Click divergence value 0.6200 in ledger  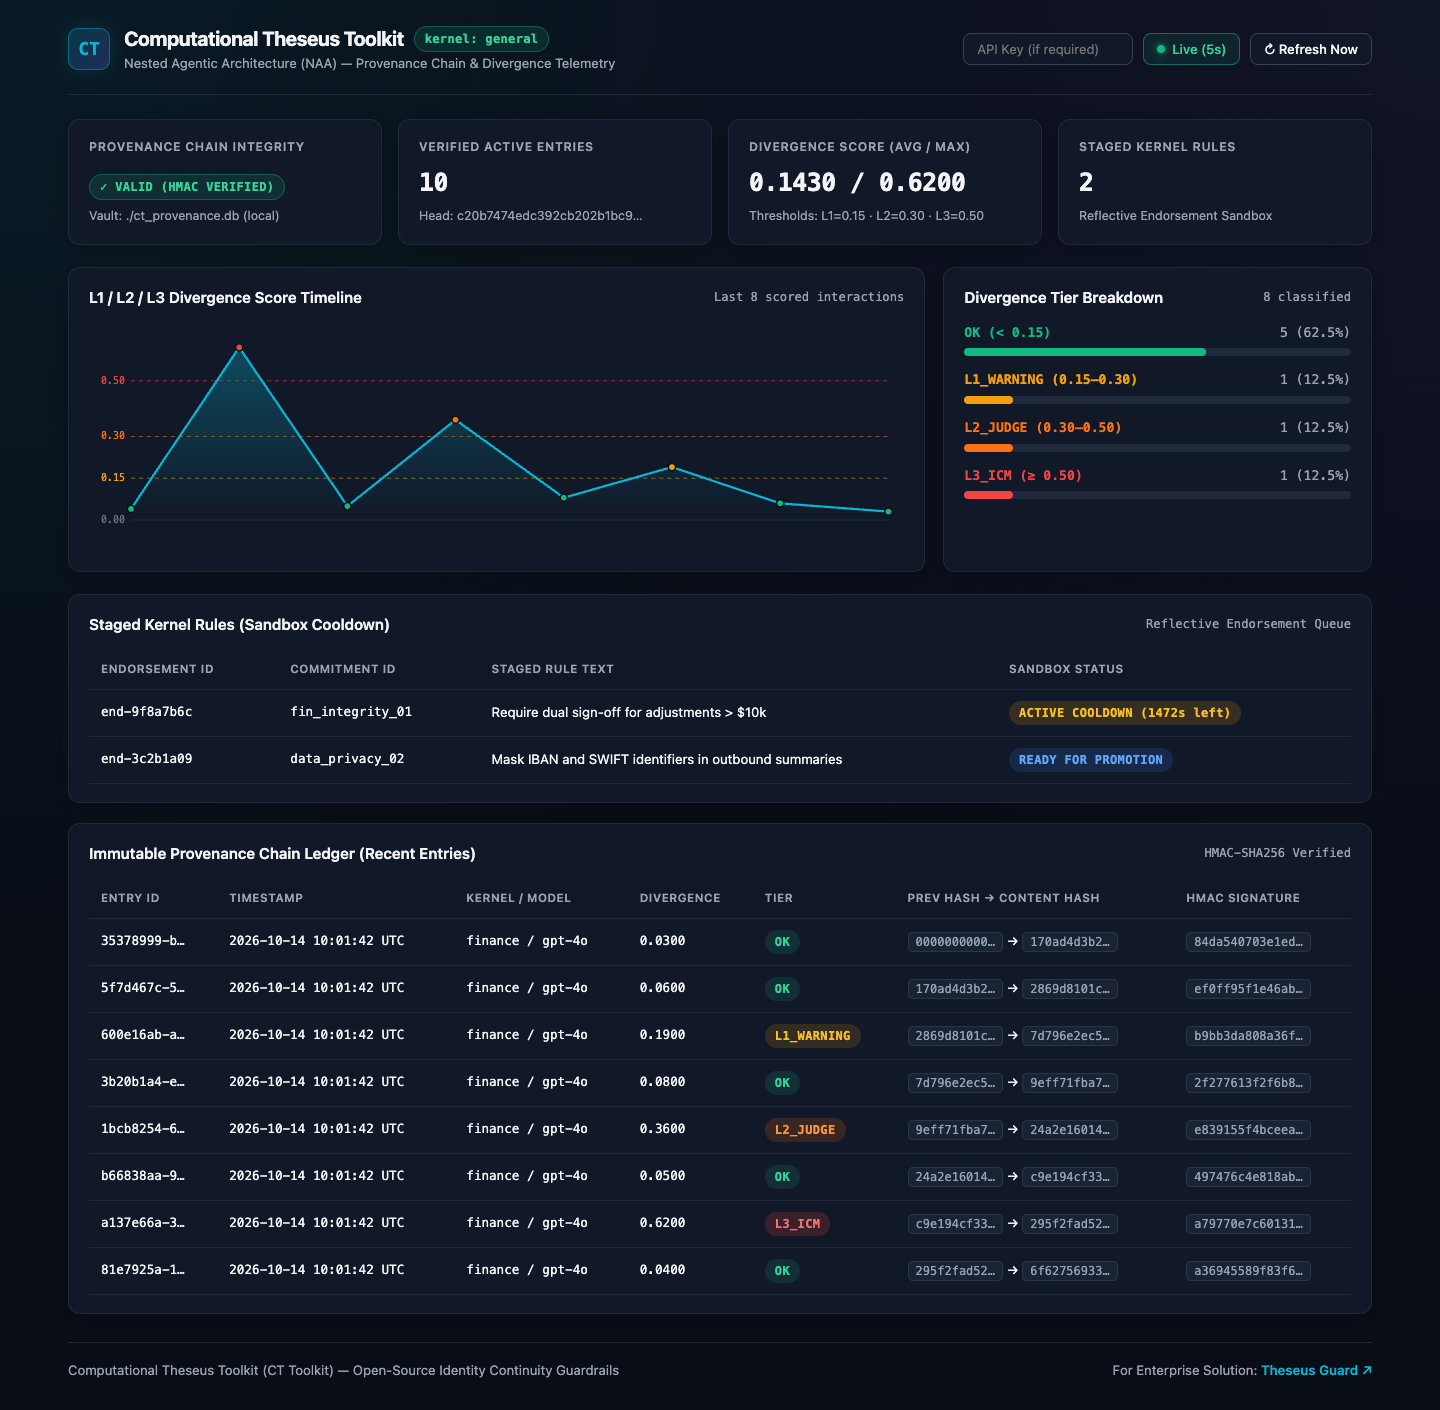pos(662,1223)
